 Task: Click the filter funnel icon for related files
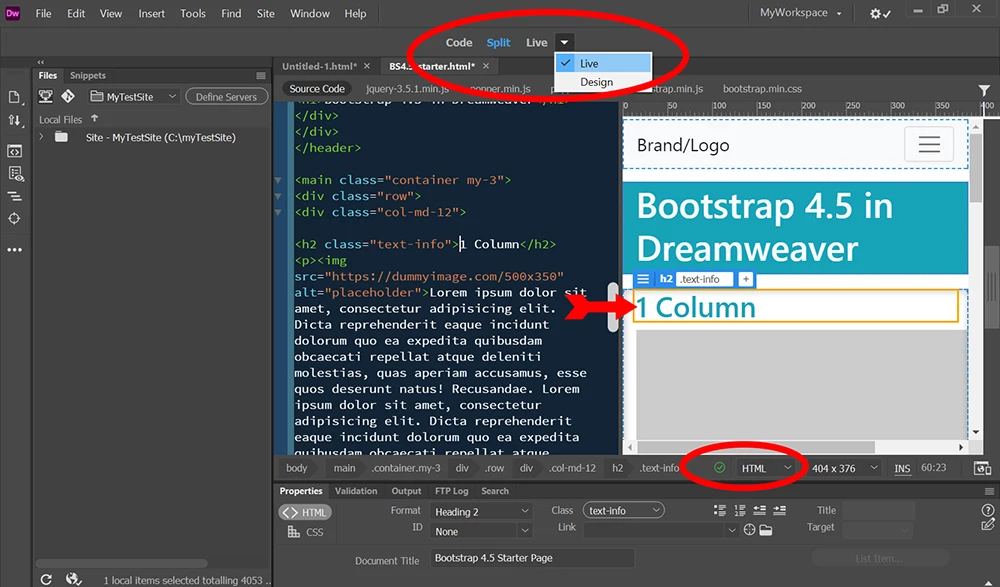(x=984, y=90)
